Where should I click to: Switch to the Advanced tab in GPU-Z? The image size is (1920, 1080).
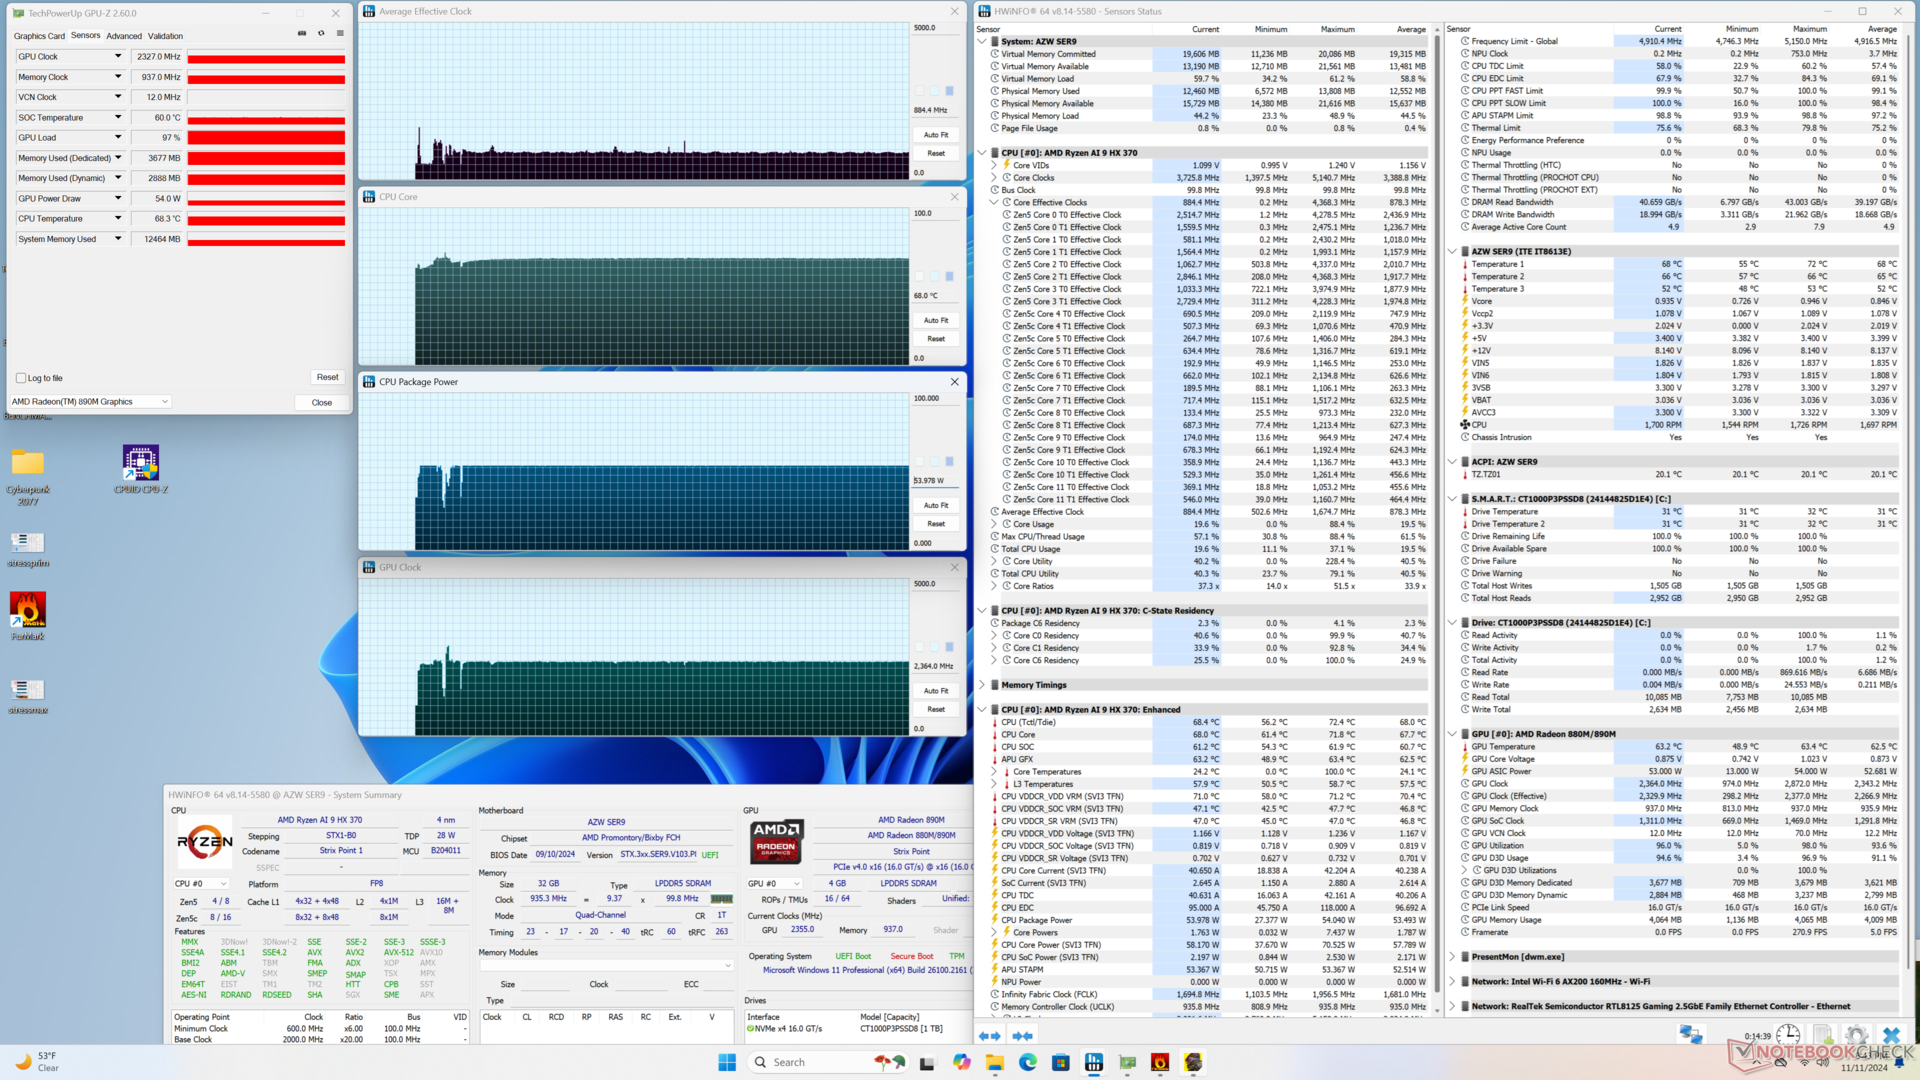coord(124,36)
